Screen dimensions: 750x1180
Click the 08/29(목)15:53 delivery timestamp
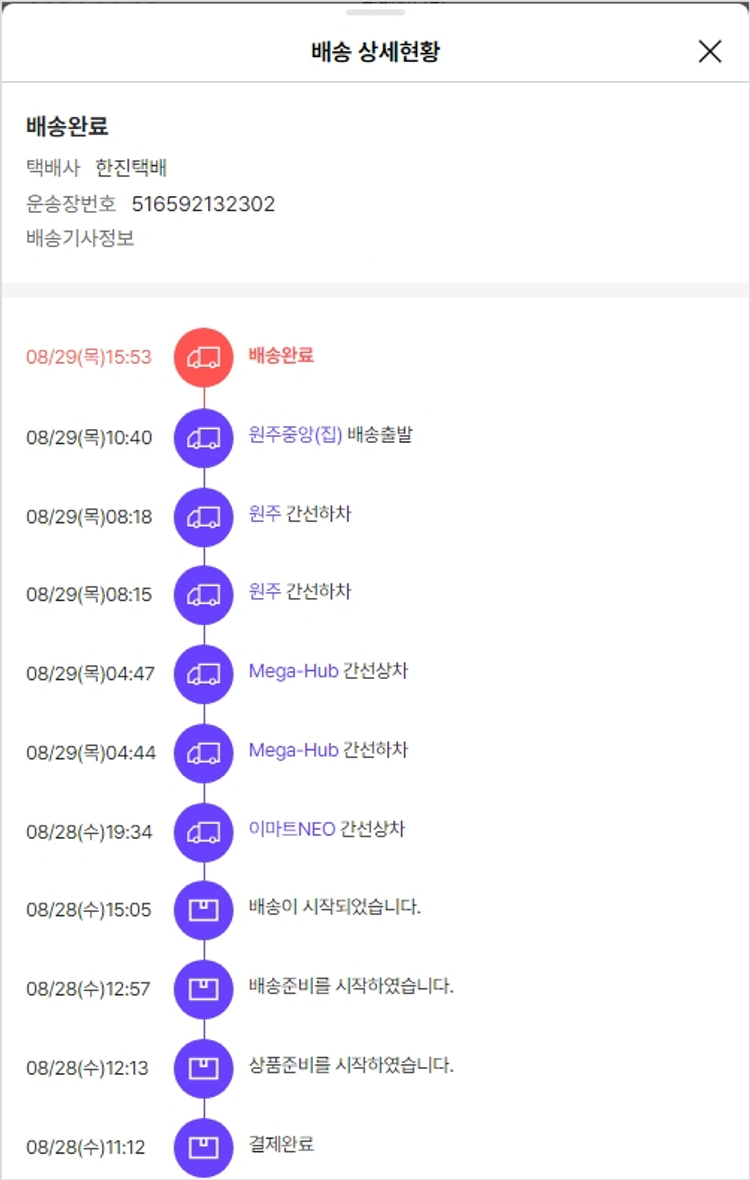89,357
